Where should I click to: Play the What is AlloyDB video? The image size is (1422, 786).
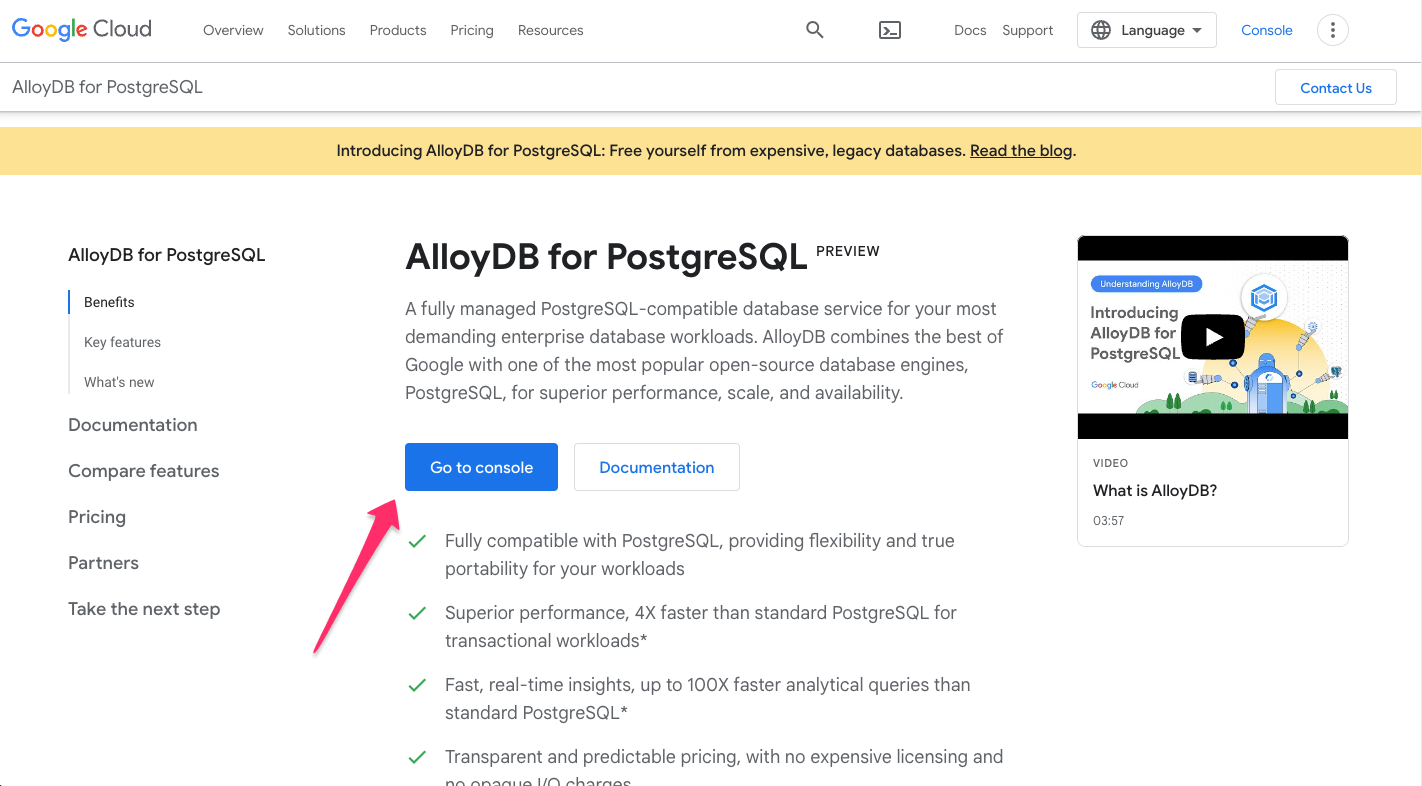[x=1212, y=337]
